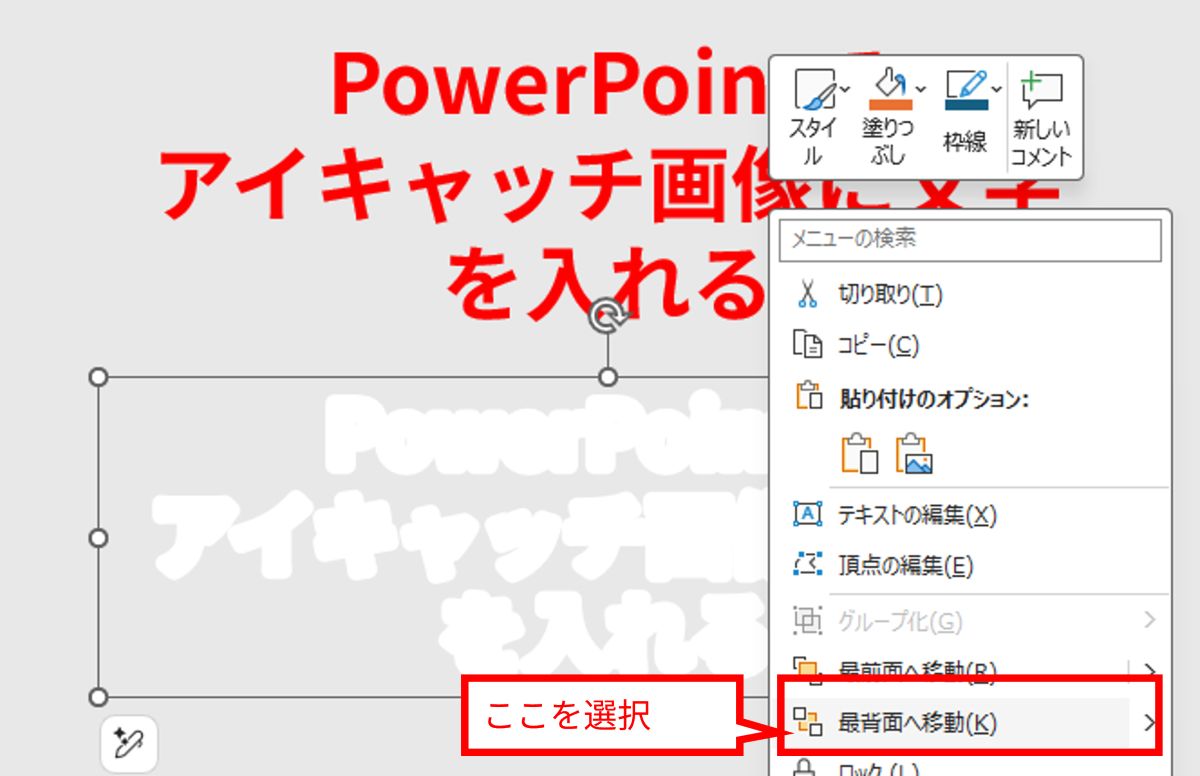The width and height of the screenshot is (1200, 776).
Task: Choose 最背面へ移動(K) in the context menu
Action: click(x=917, y=722)
